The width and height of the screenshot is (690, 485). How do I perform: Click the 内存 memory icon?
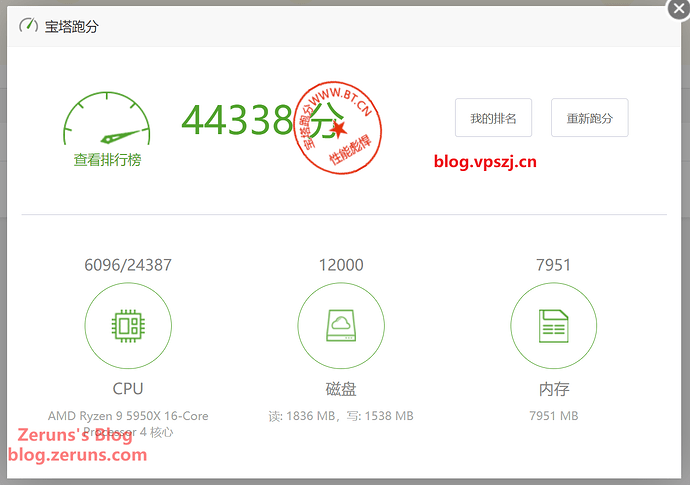[553, 326]
